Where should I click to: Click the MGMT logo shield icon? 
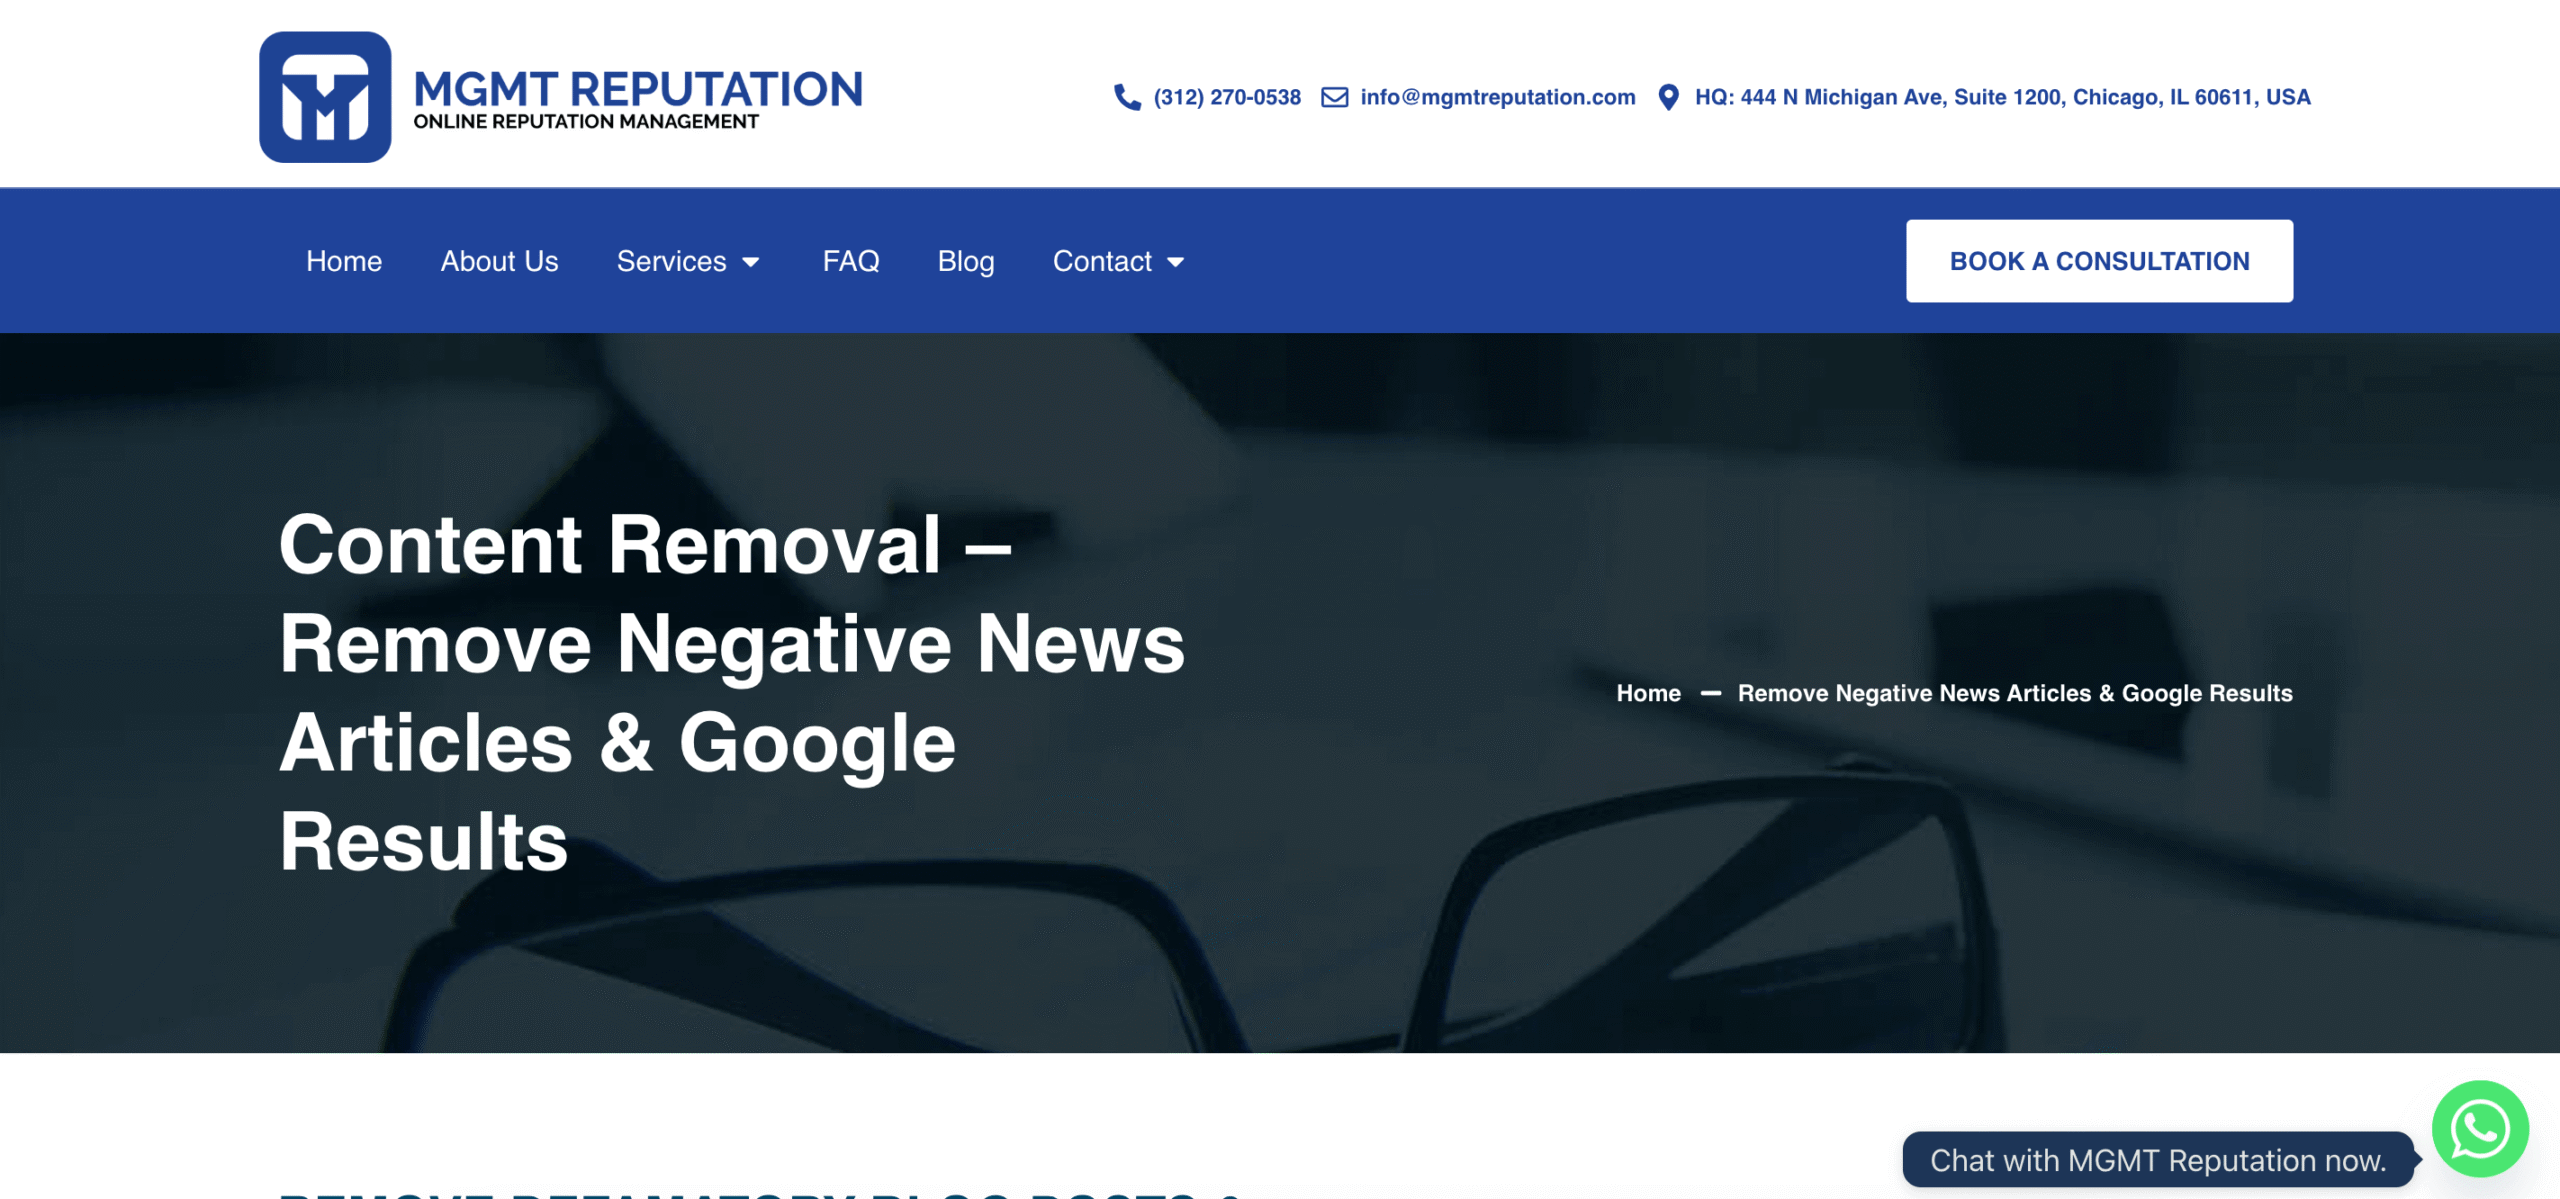325,97
